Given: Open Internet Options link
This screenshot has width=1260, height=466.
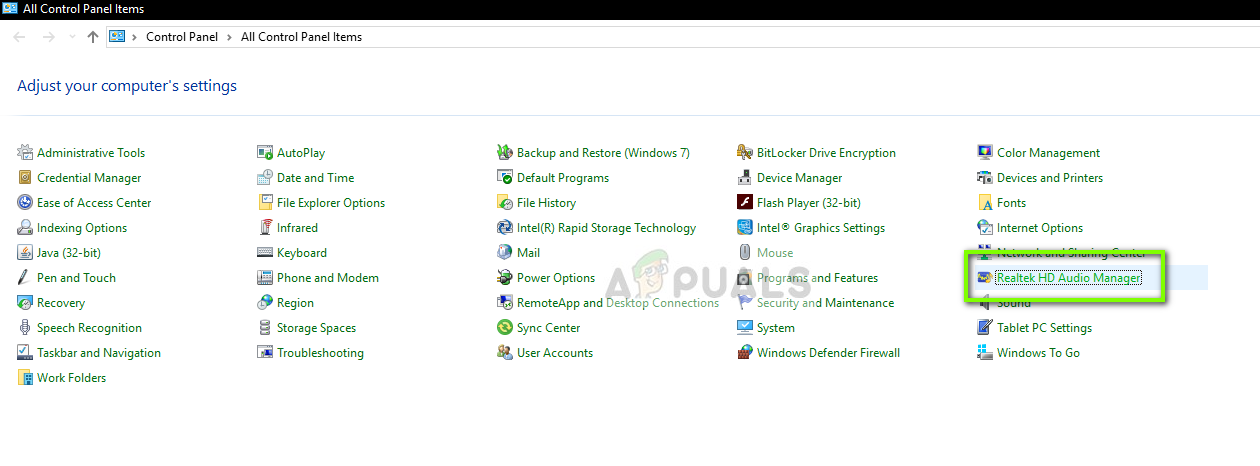Looking at the screenshot, I should click(x=1040, y=227).
